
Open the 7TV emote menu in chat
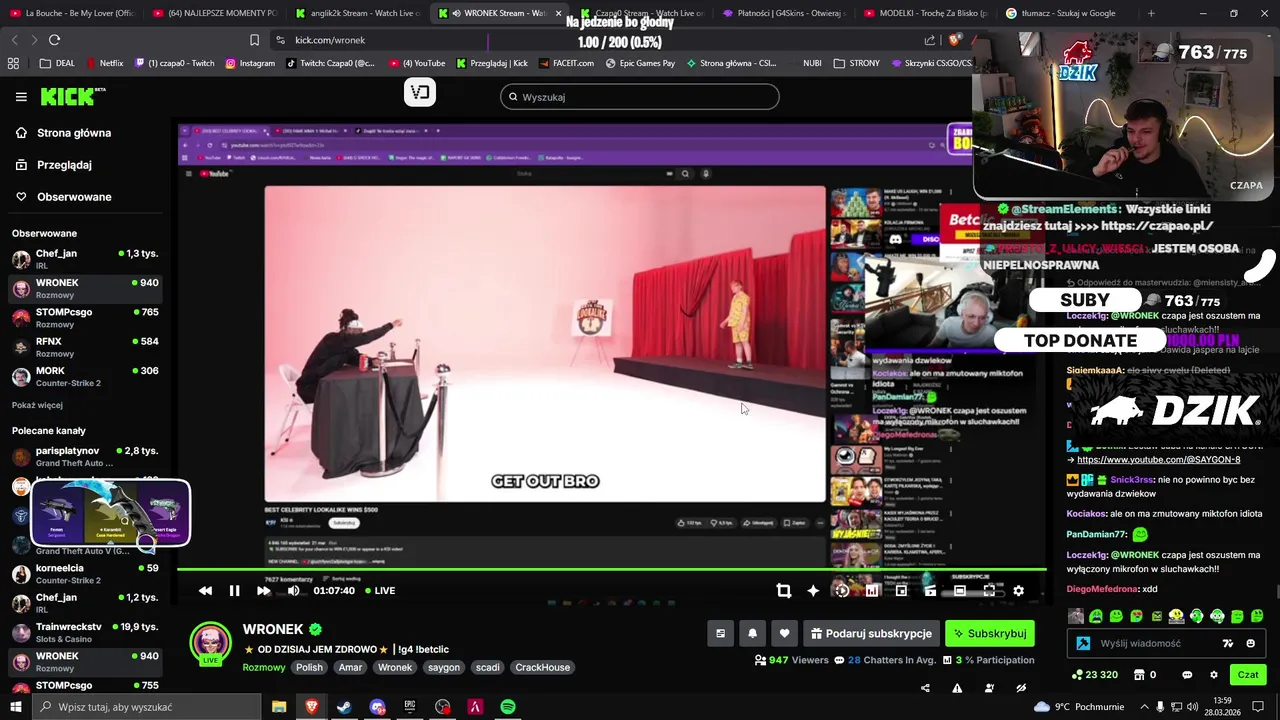click(x=1228, y=644)
